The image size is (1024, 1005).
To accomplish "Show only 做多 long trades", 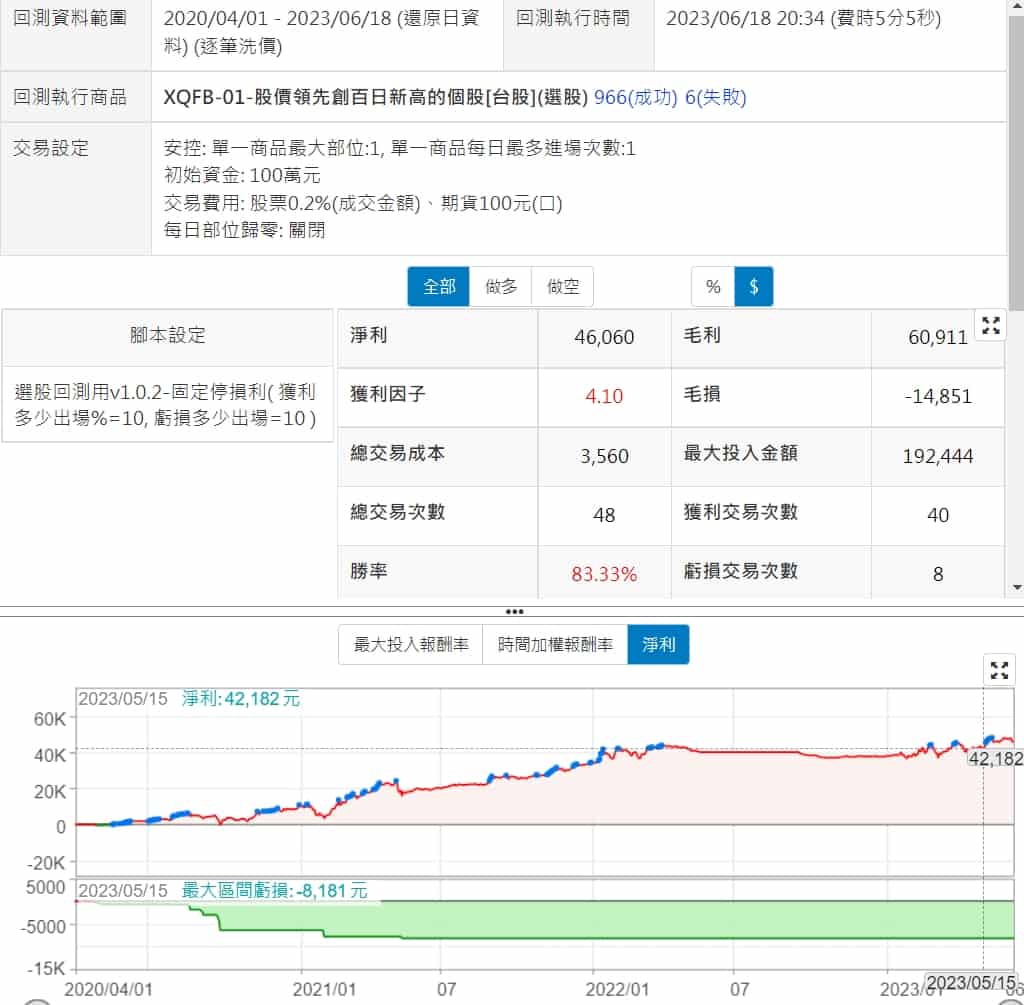I will [501, 287].
